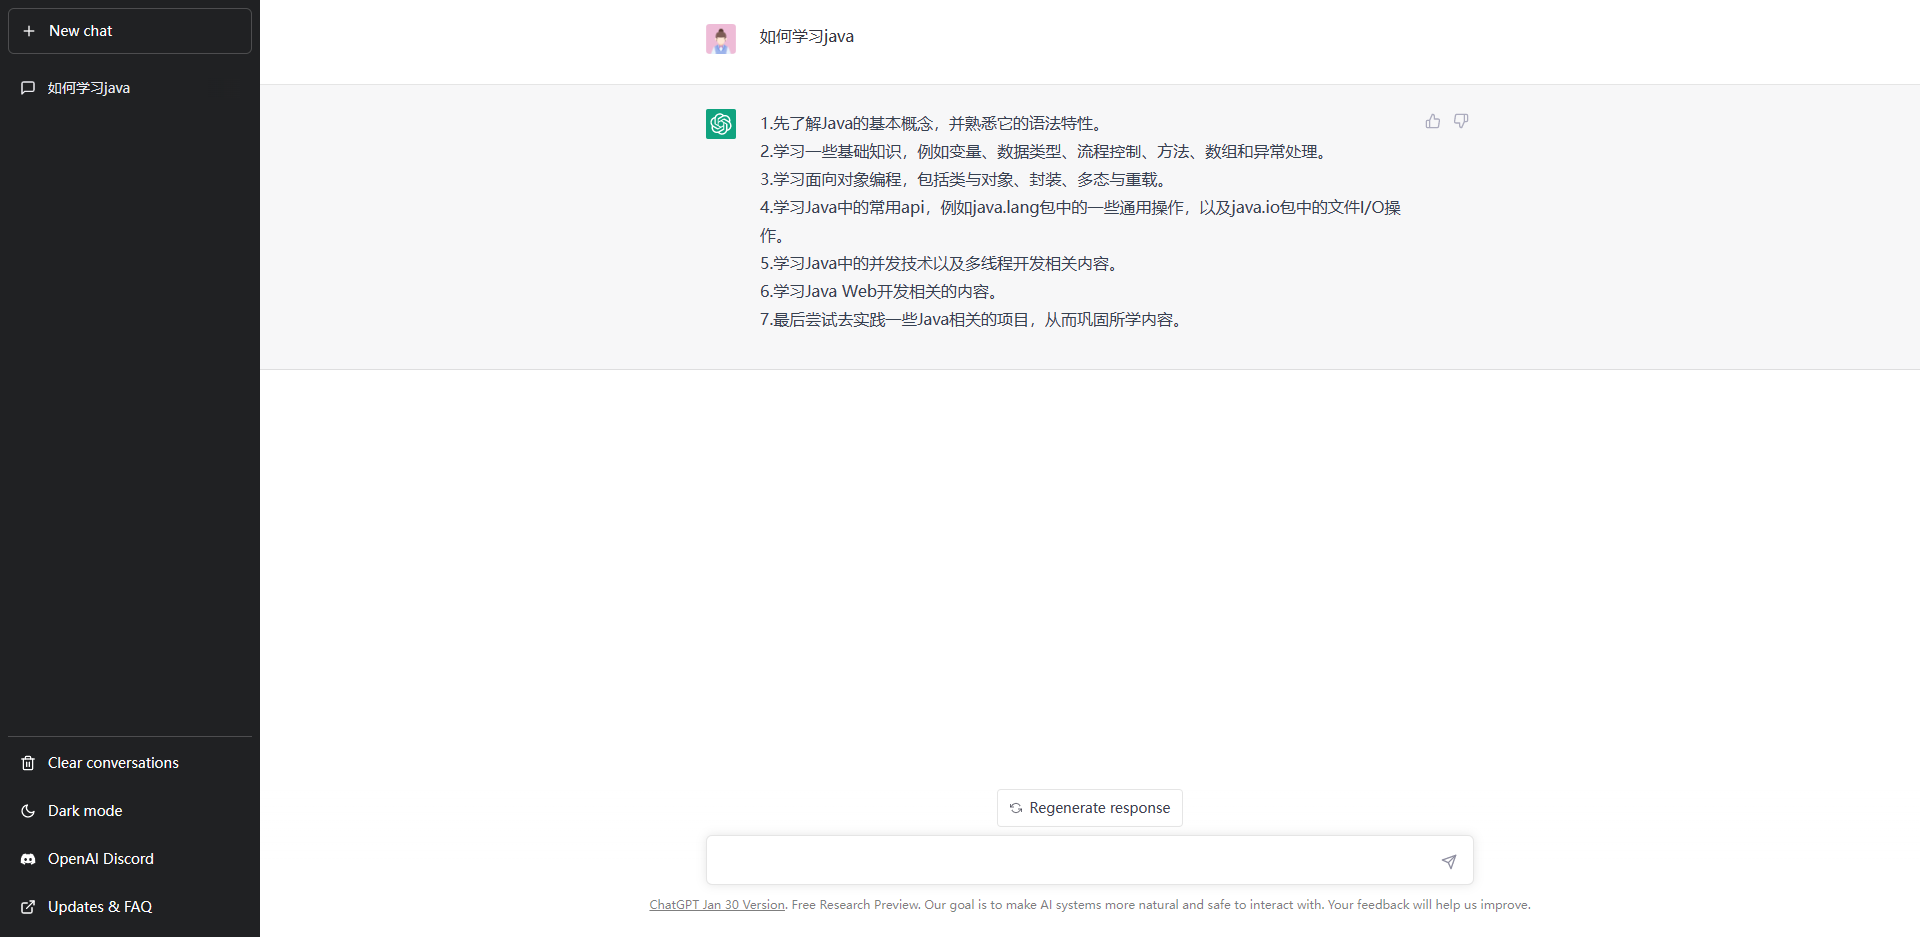Click the user avatar picture
This screenshot has width=1920, height=937.
[721, 39]
